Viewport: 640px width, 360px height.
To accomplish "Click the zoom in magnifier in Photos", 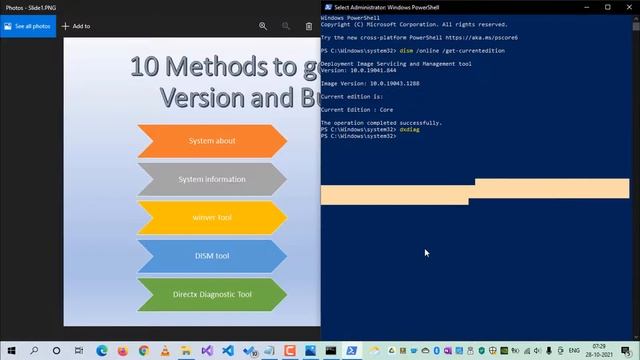I will tap(263, 26).
